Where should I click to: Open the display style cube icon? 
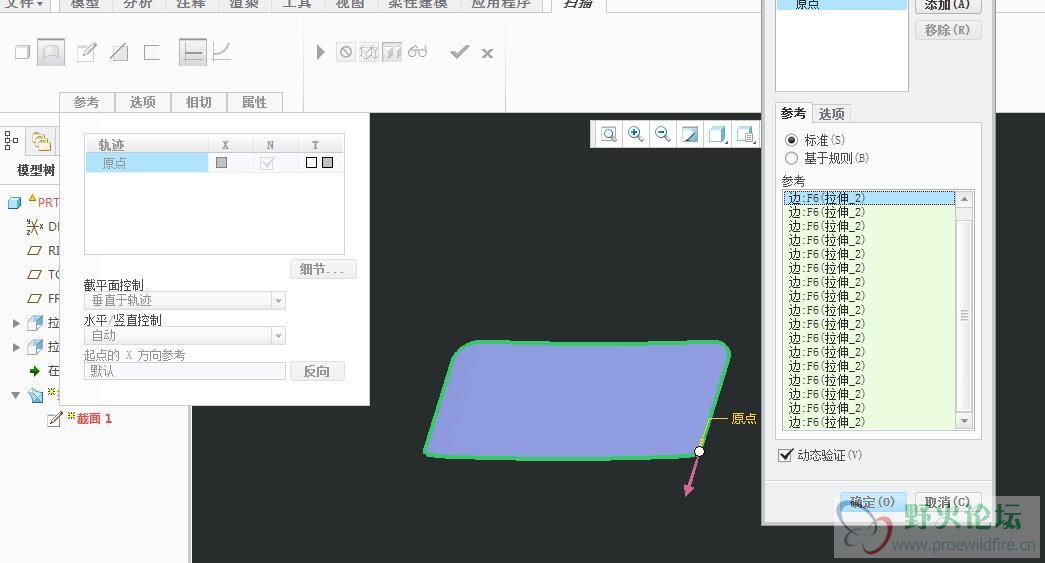[x=717, y=135]
